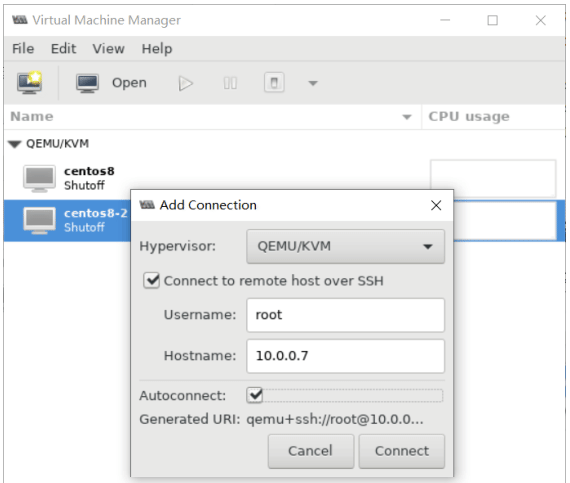Toggle the Autoconnect checkbox
This screenshot has height=483, width=570.
click(255, 395)
